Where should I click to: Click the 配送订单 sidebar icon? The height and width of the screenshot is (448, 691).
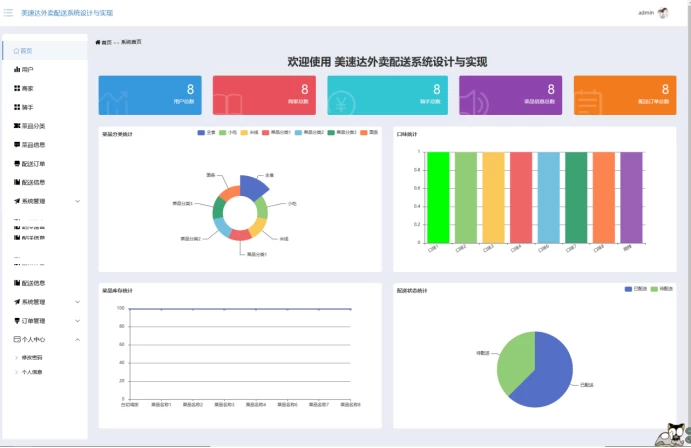tap(16, 164)
